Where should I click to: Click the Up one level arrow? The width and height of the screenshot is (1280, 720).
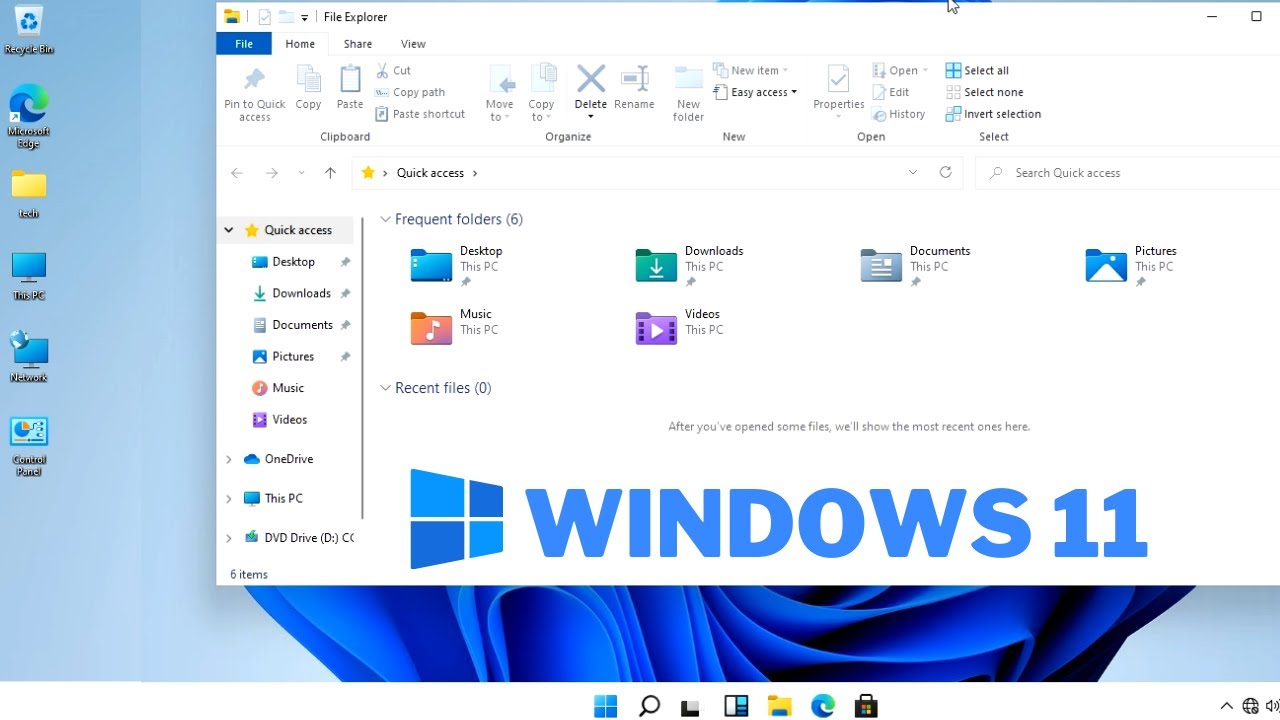[330, 173]
